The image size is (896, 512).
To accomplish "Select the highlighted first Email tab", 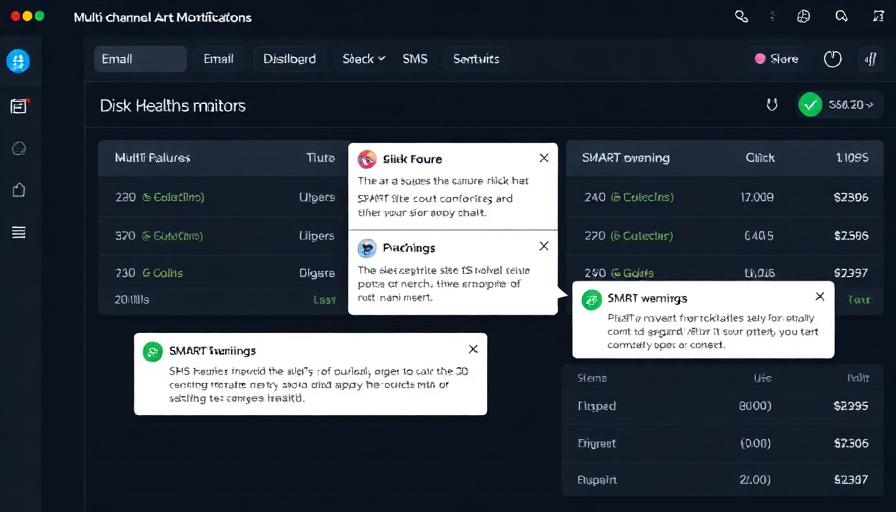I will pyautogui.click(x=141, y=59).
